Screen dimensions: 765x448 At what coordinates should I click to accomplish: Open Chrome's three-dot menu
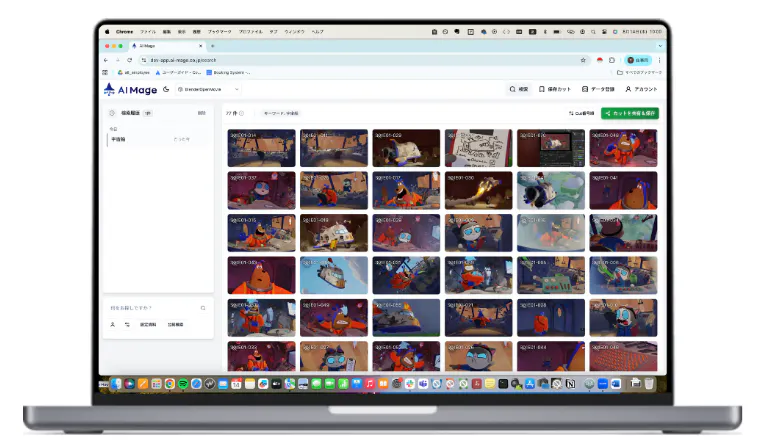659,60
